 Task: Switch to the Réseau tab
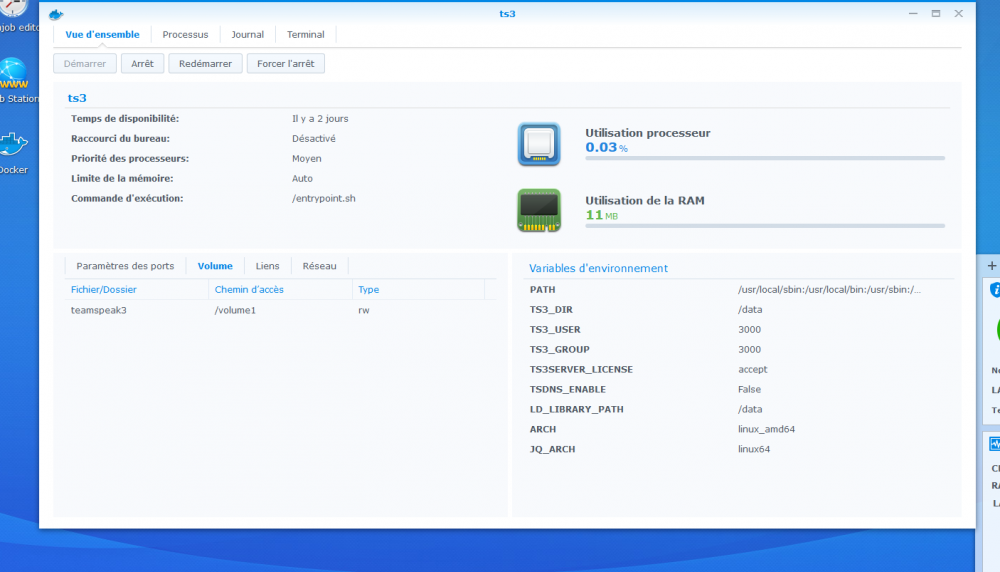pyautogui.click(x=320, y=266)
